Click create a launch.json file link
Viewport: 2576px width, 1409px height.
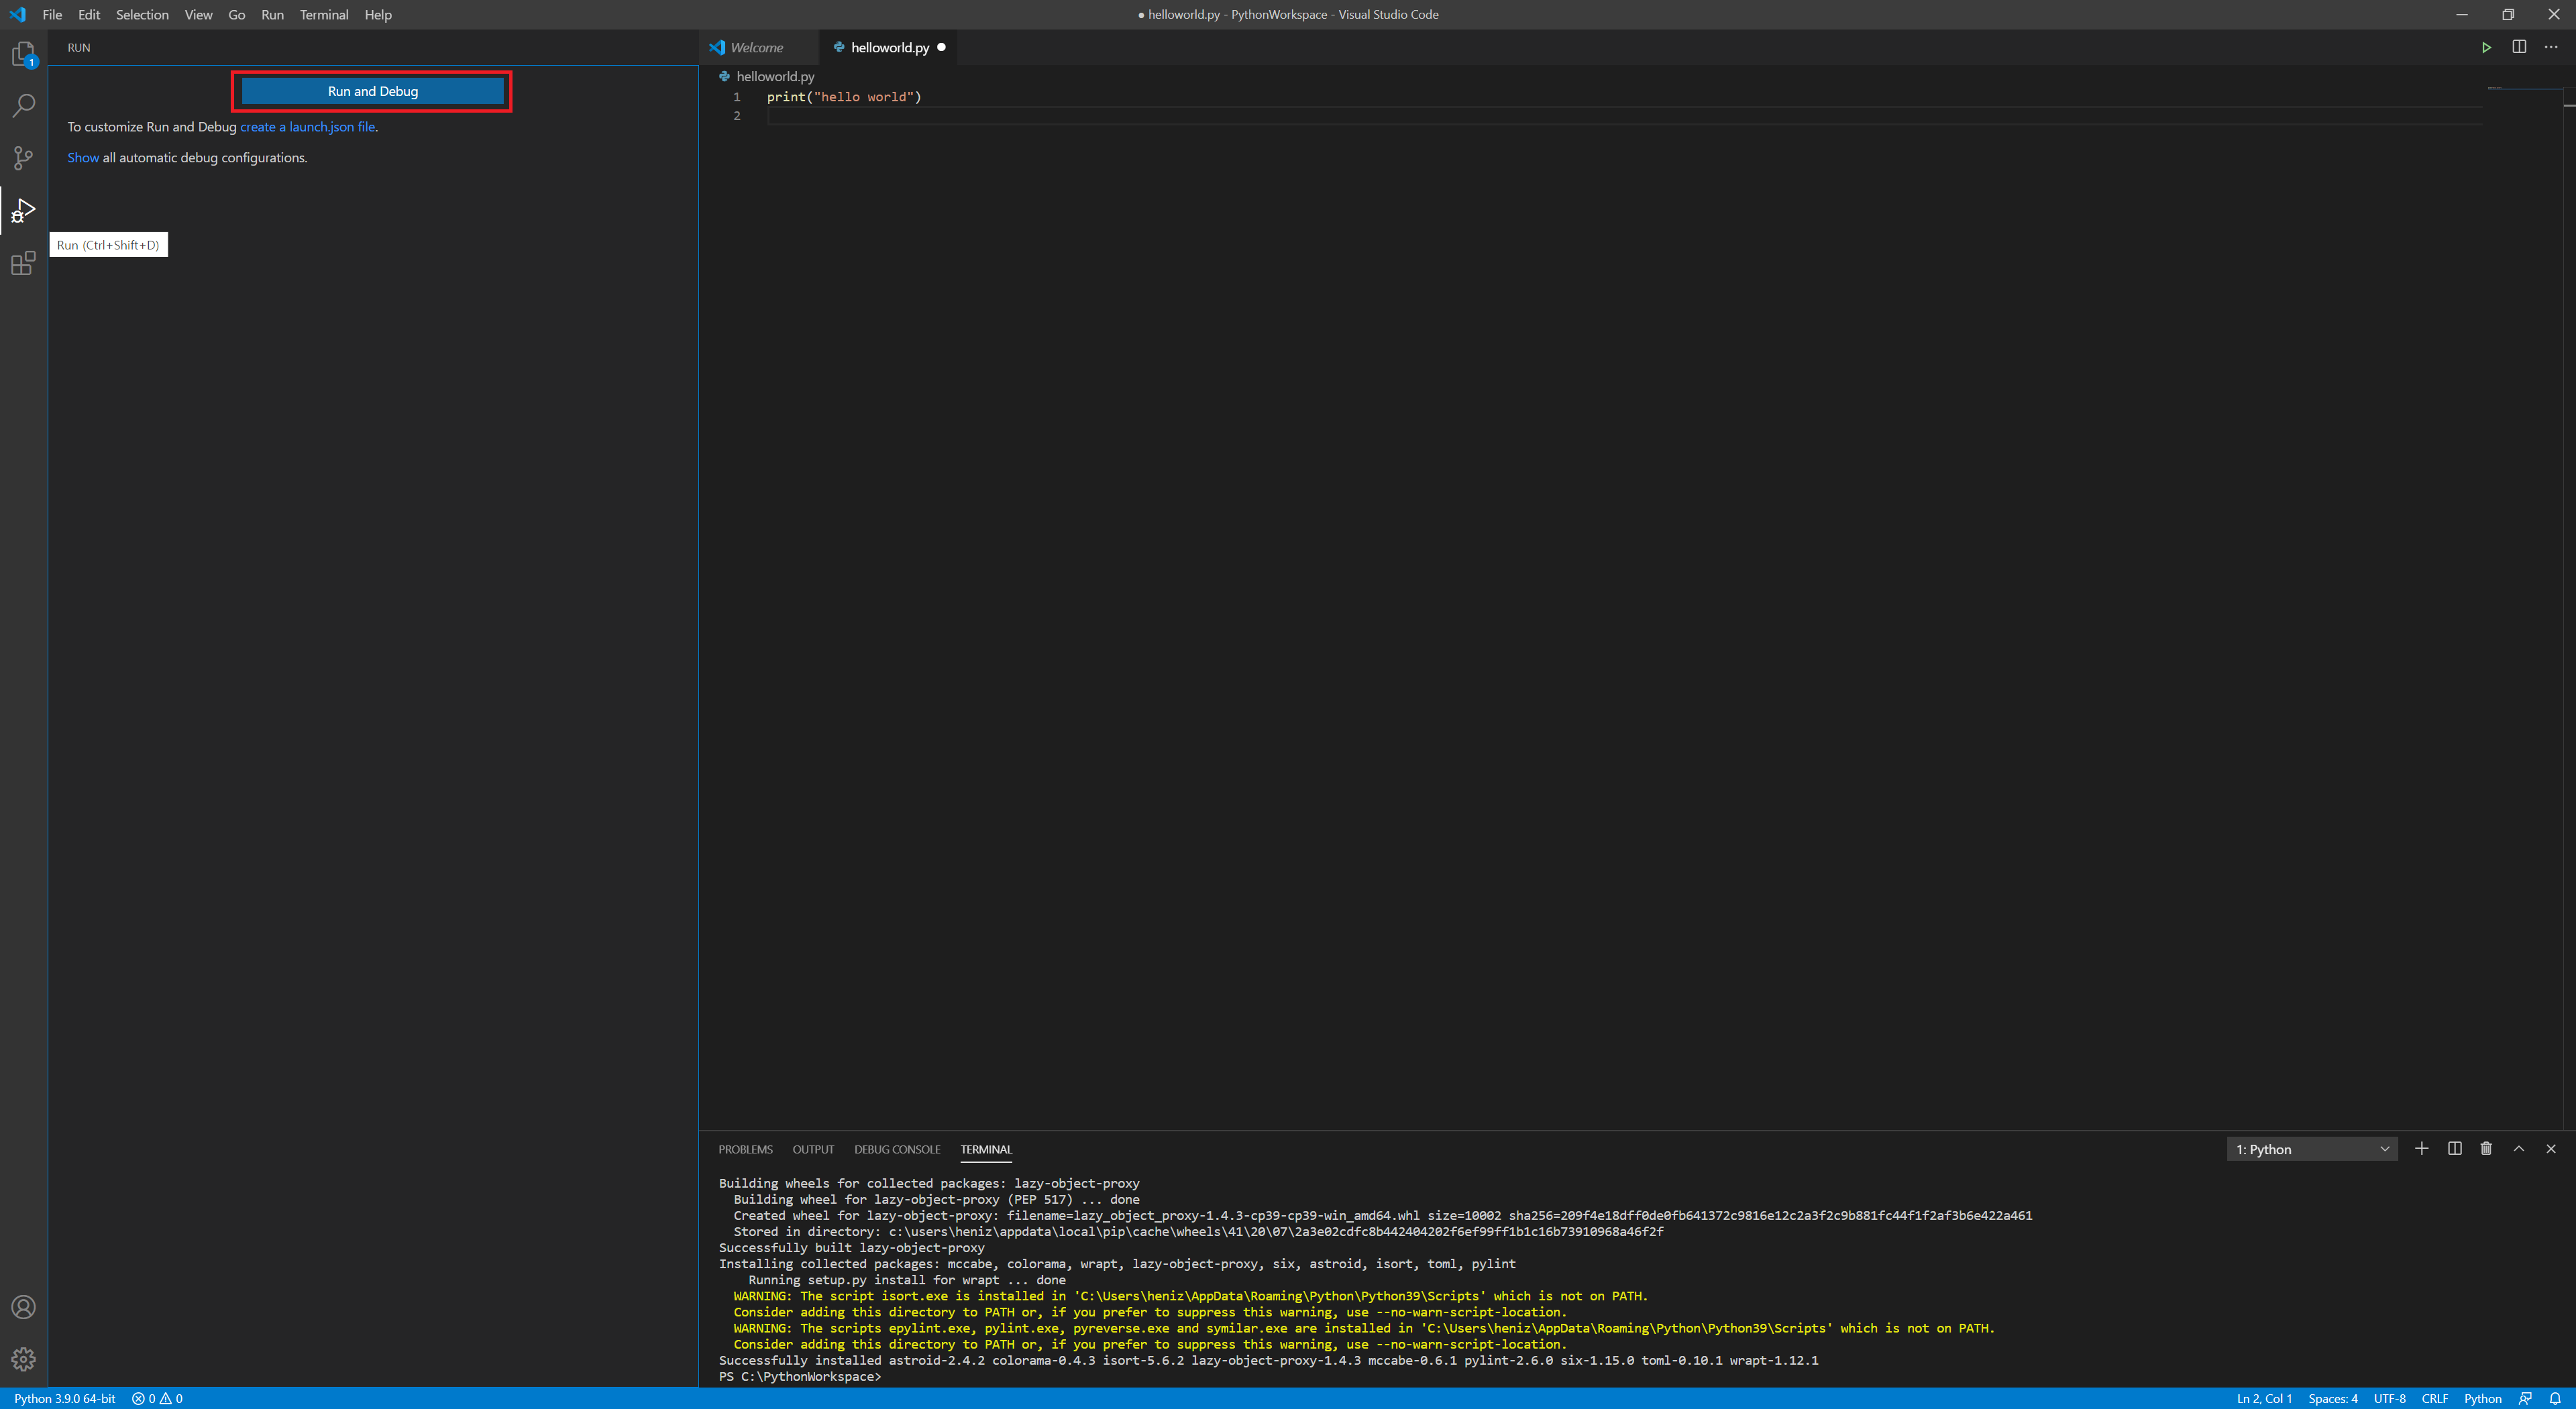point(307,127)
